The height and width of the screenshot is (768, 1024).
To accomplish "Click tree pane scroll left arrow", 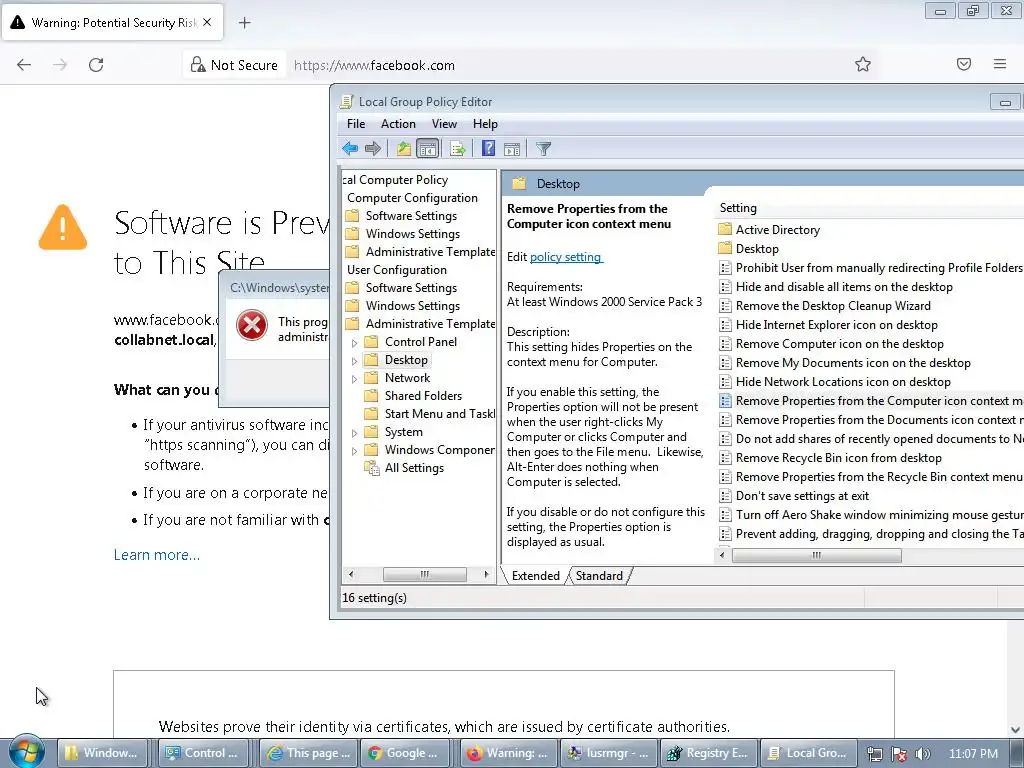I will click(x=351, y=575).
